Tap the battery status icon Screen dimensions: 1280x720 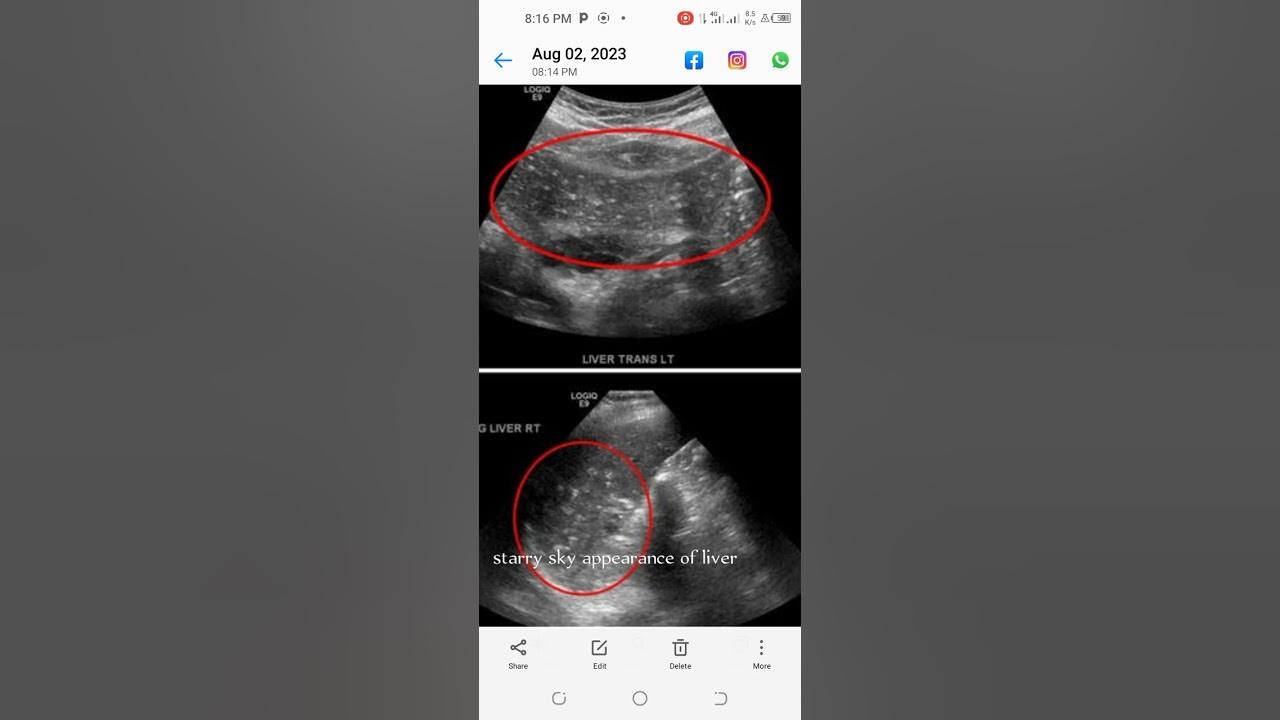(x=781, y=18)
